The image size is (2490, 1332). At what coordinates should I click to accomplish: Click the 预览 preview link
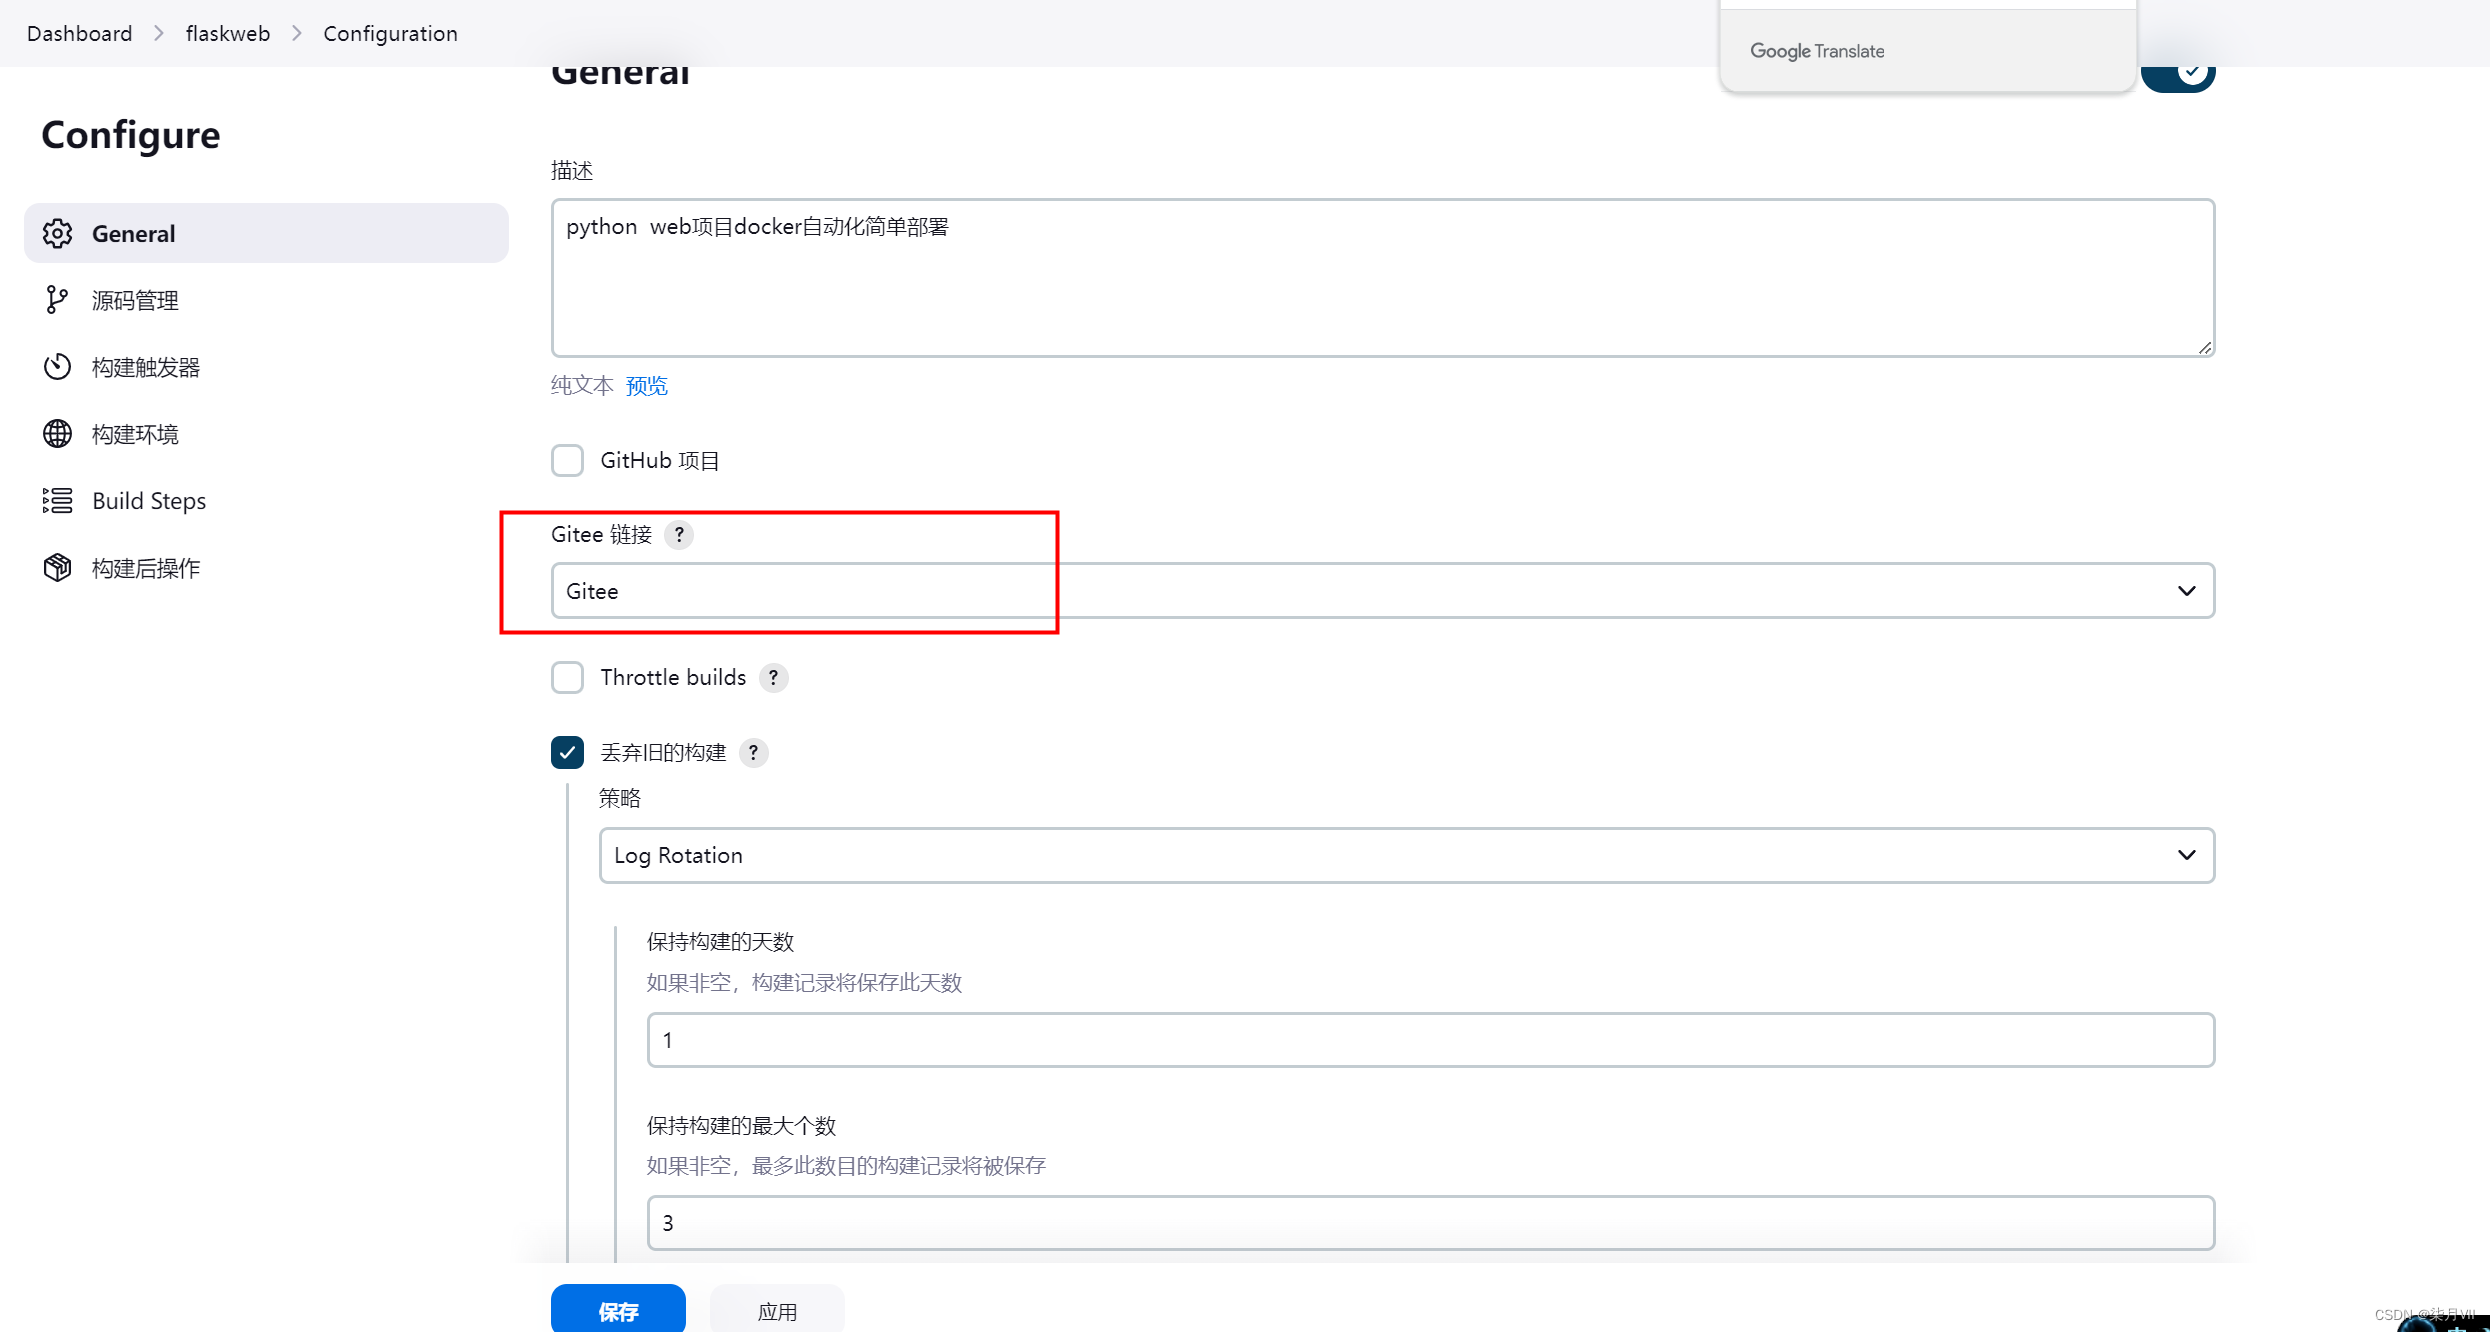coord(647,384)
